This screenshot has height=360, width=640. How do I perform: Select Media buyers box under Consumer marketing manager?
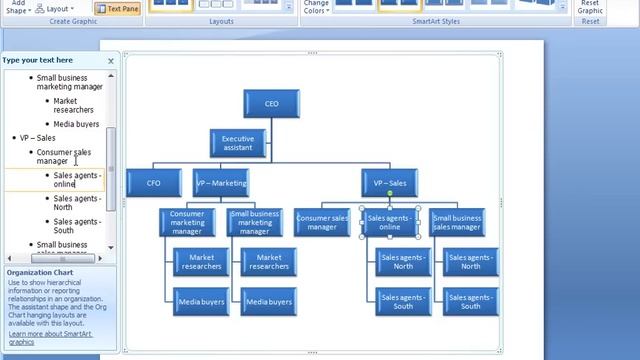point(201,302)
